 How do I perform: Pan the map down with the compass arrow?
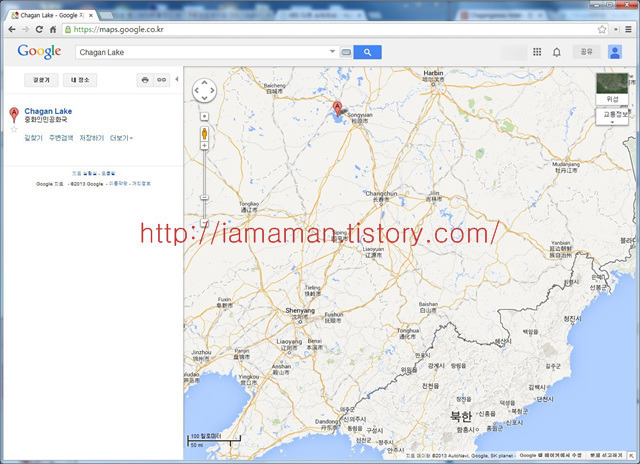pos(204,98)
